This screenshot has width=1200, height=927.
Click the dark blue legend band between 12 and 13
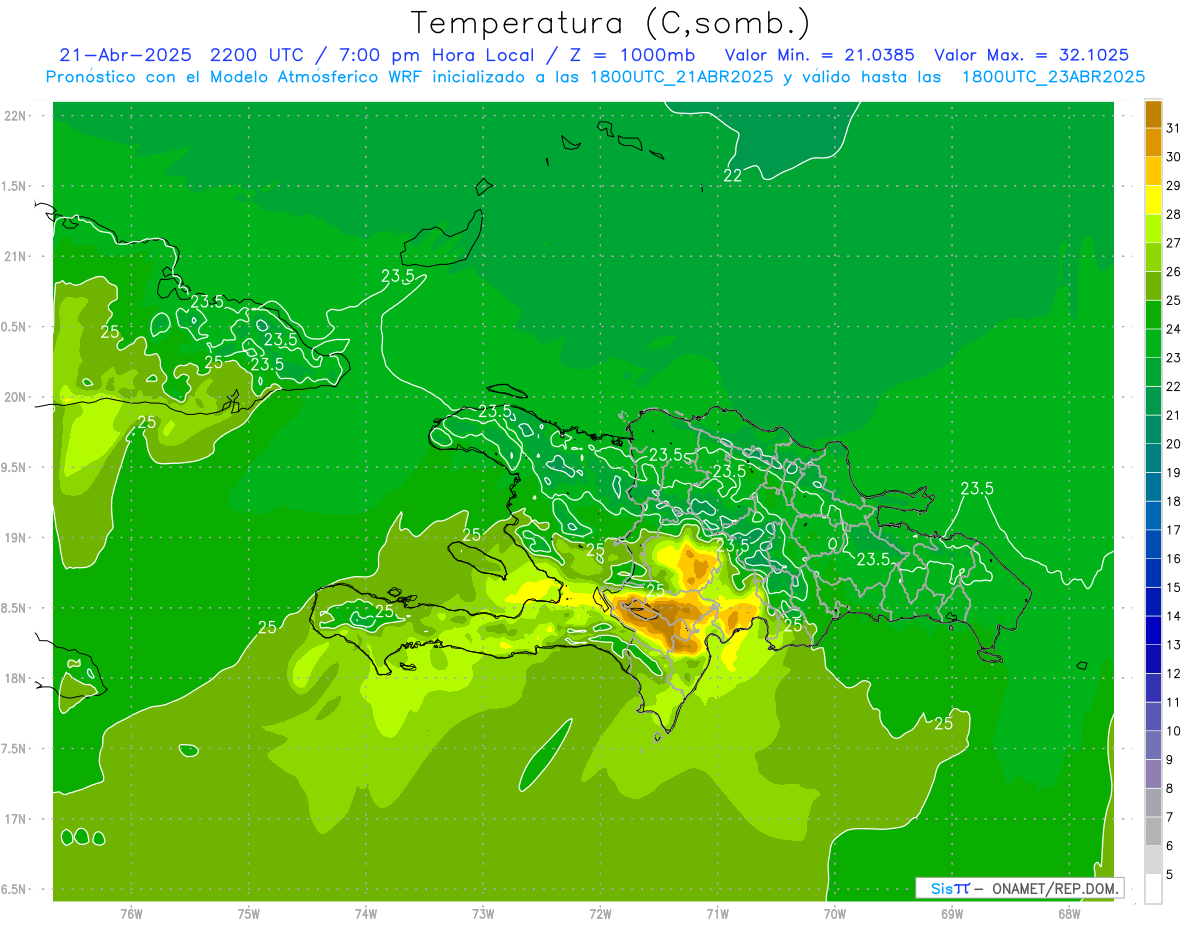[1153, 659]
